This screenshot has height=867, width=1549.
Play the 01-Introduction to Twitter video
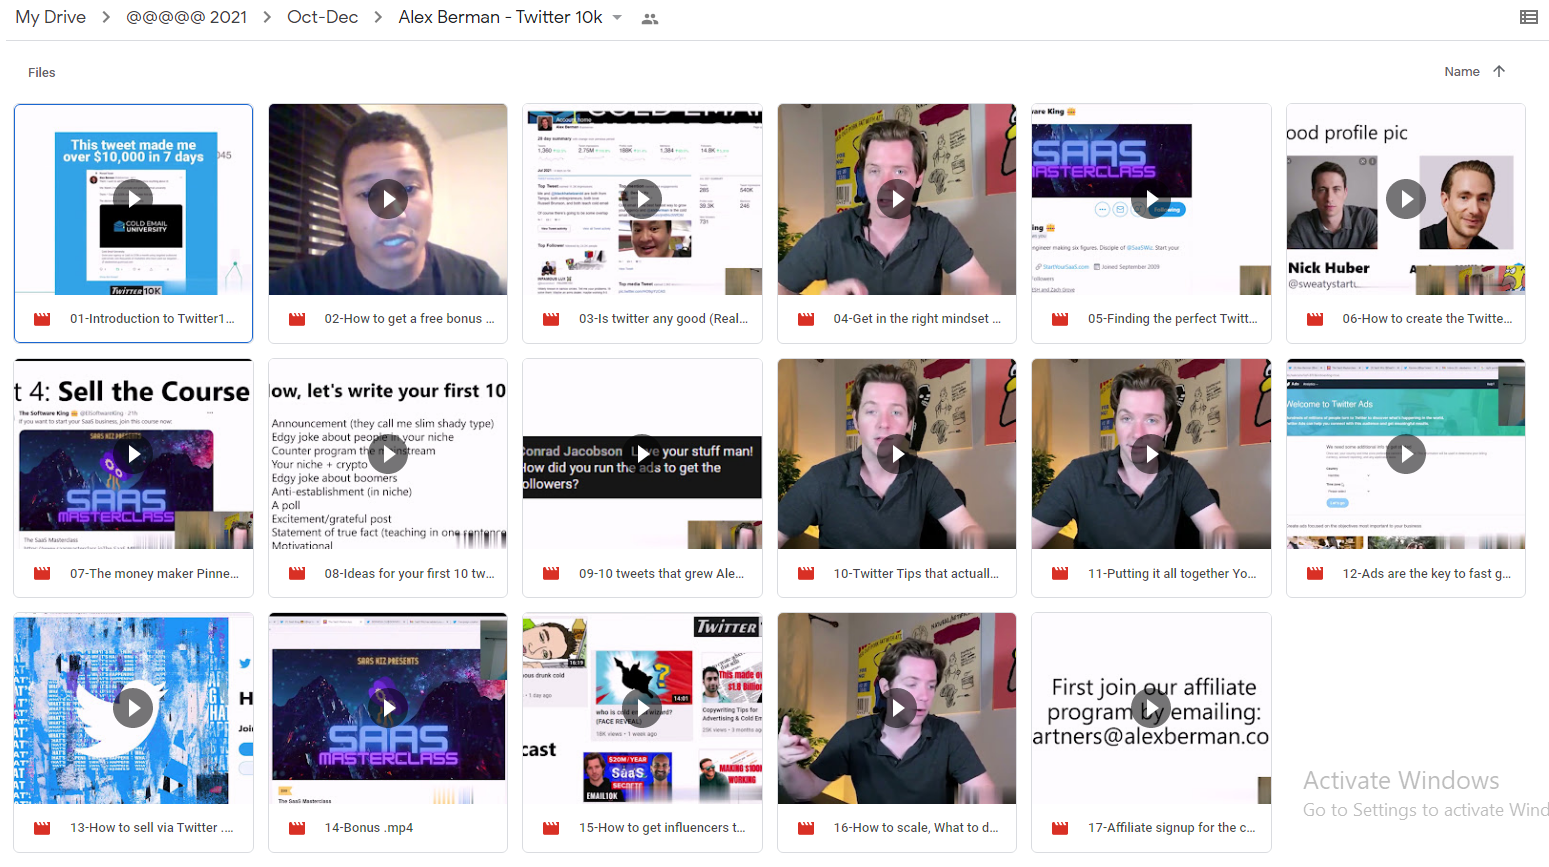133,199
